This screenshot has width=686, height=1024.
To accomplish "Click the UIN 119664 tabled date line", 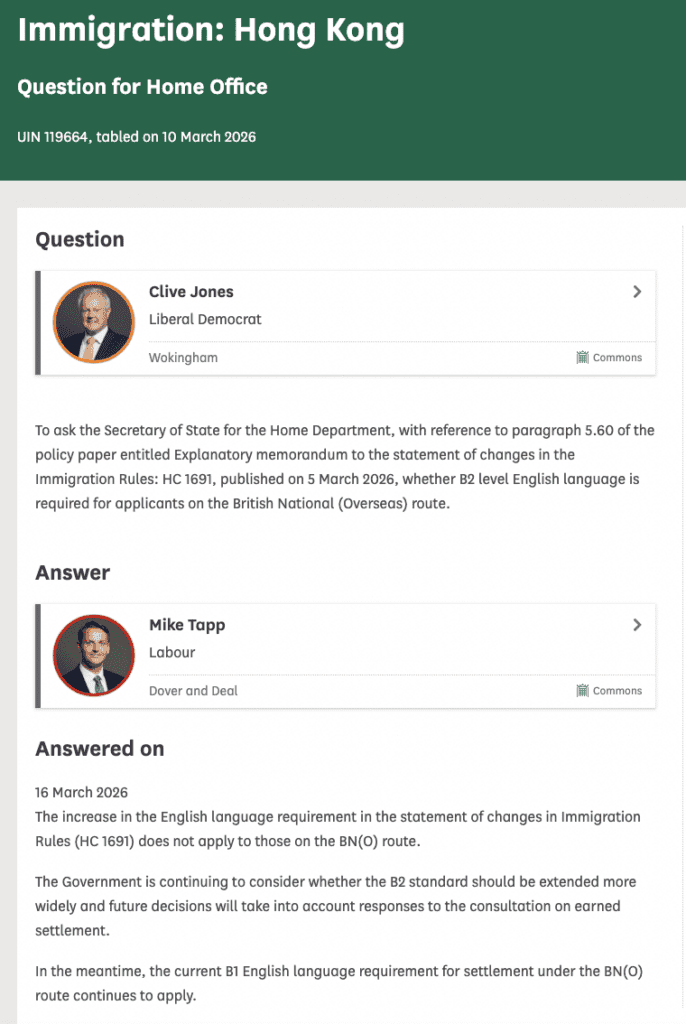I will pos(136,137).
